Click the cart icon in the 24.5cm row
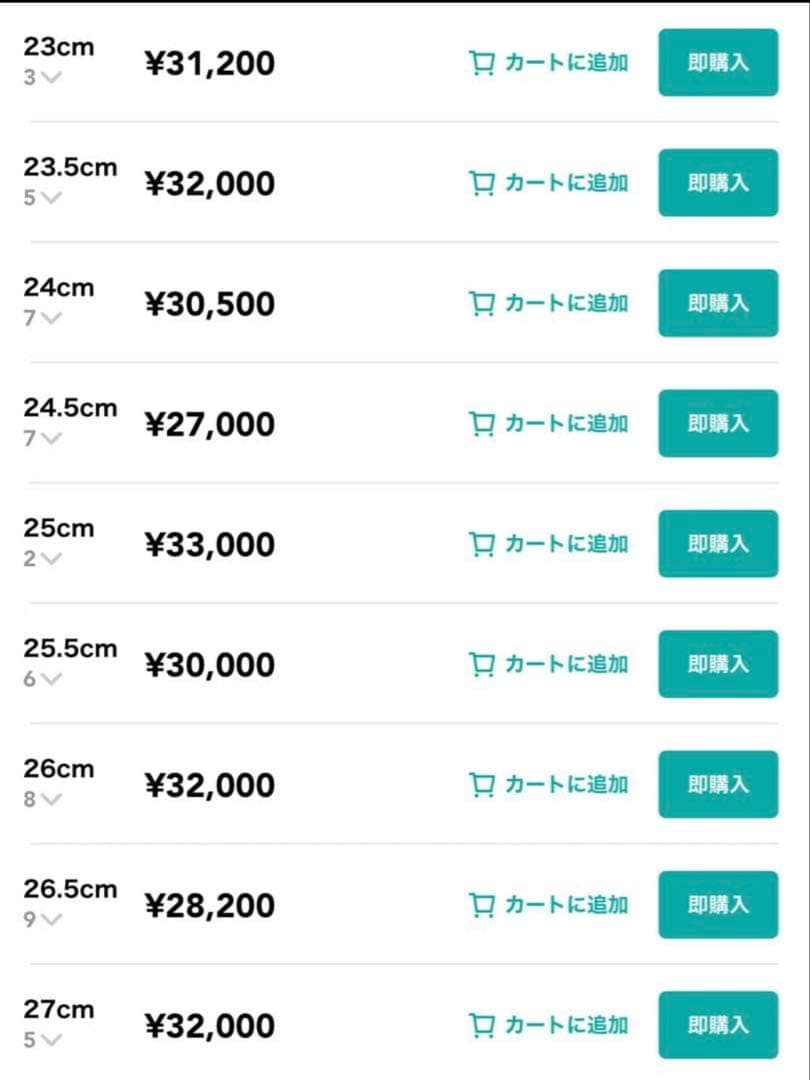Viewport: 810px width, 1080px height. [x=482, y=424]
